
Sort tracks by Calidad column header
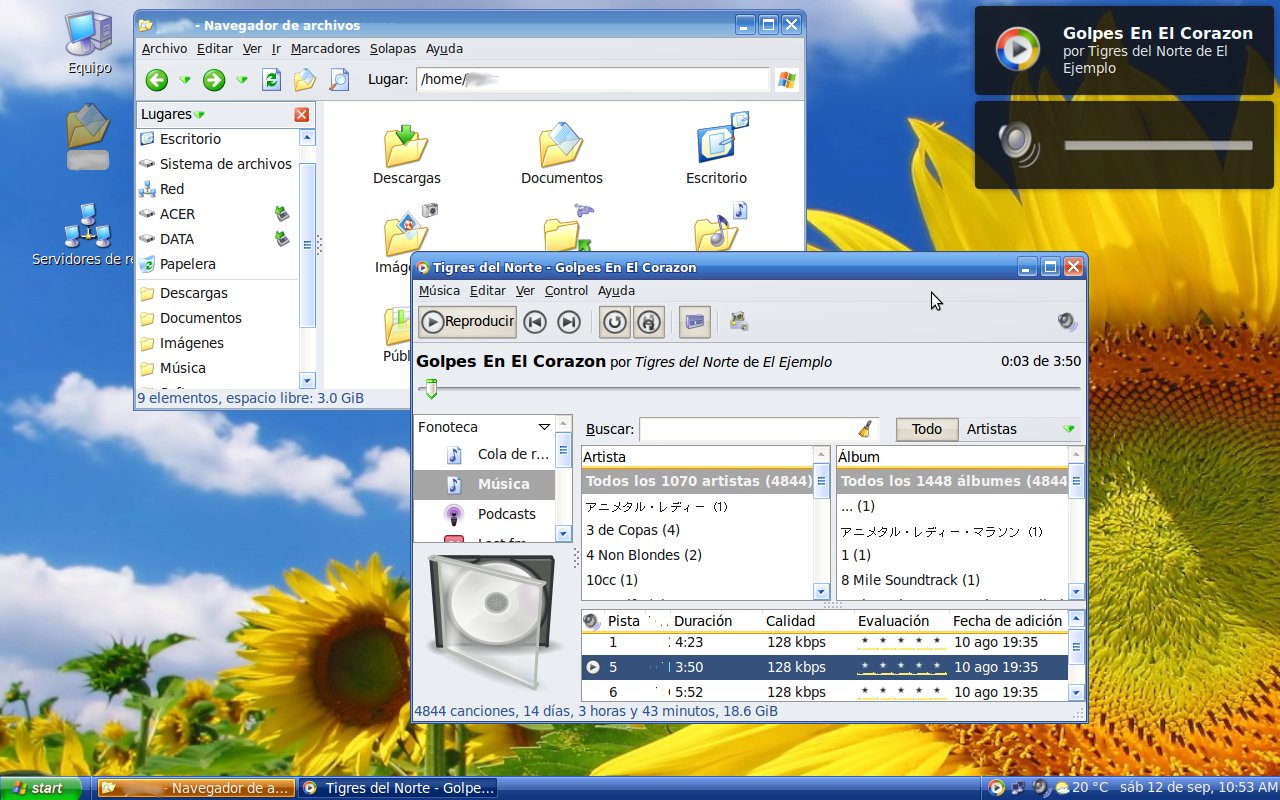click(807, 621)
